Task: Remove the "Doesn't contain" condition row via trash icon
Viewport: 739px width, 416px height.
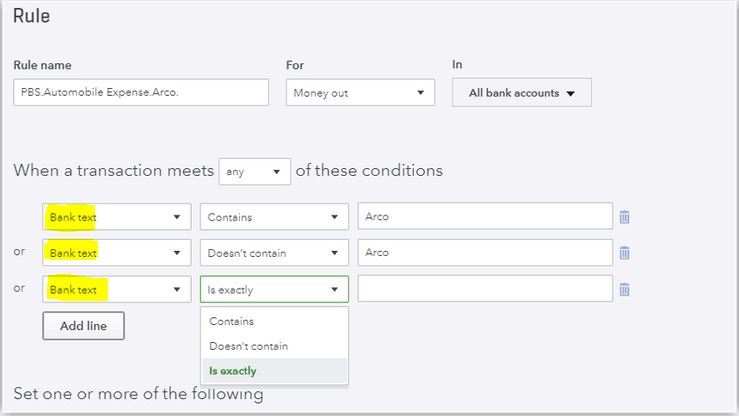Action: tap(624, 253)
